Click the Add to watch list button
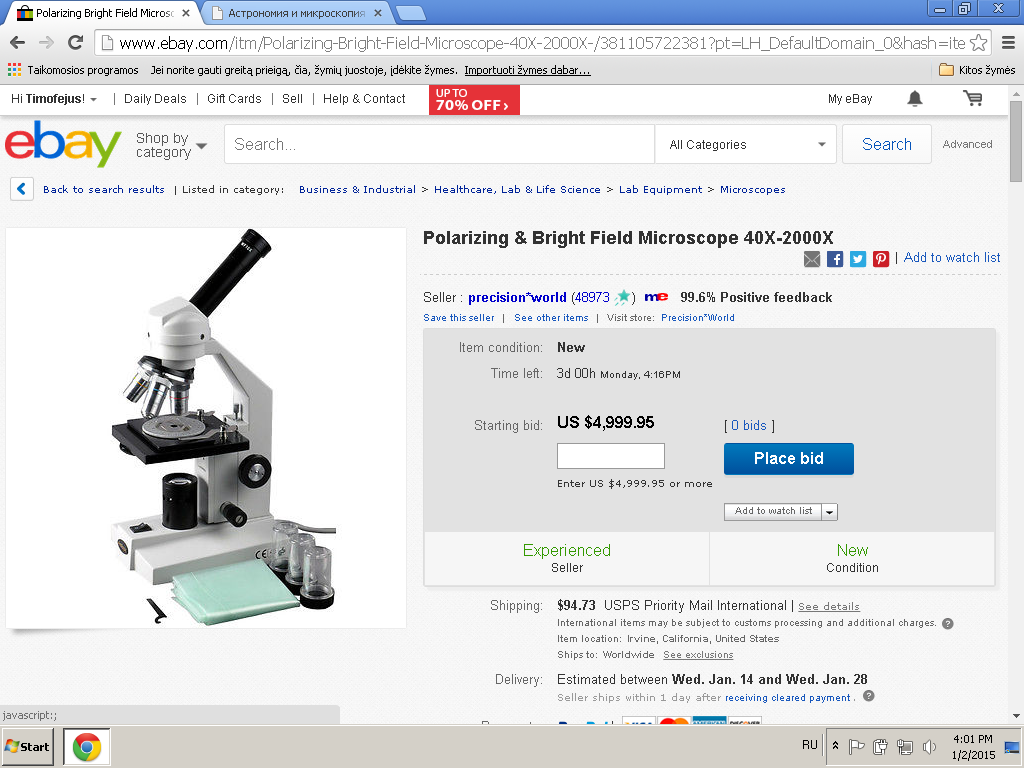The height and width of the screenshot is (768, 1024). [773, 511]
